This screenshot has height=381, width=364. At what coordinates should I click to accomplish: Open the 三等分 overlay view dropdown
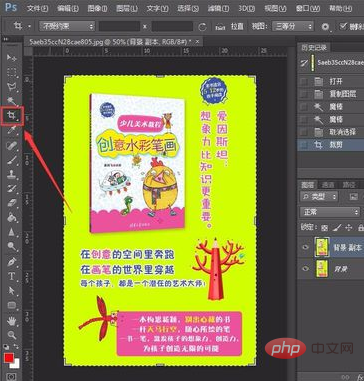pos(293,26)
